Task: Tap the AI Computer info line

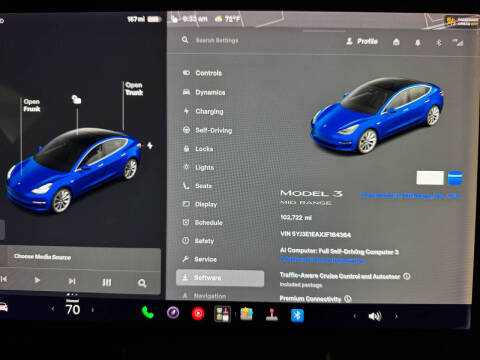Action: (x=339, y=251)
